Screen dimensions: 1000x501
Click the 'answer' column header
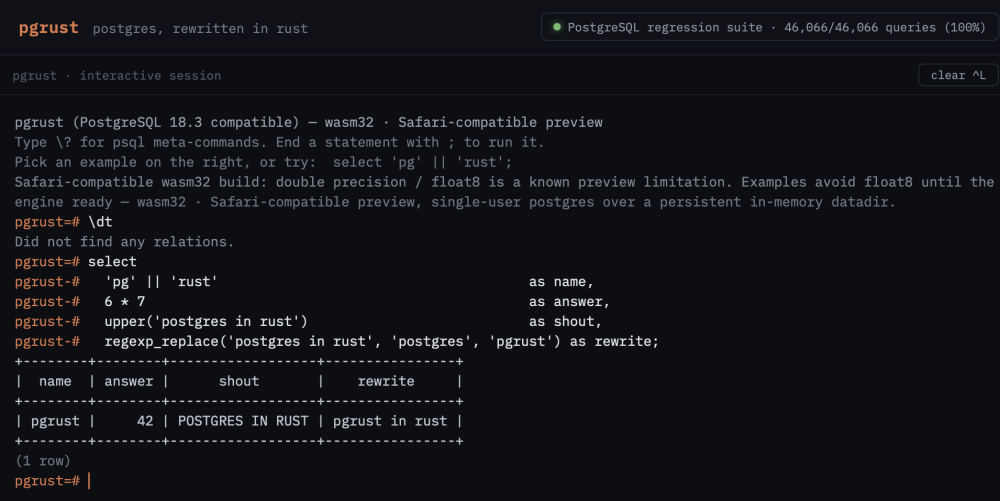[x=129, y=381]
